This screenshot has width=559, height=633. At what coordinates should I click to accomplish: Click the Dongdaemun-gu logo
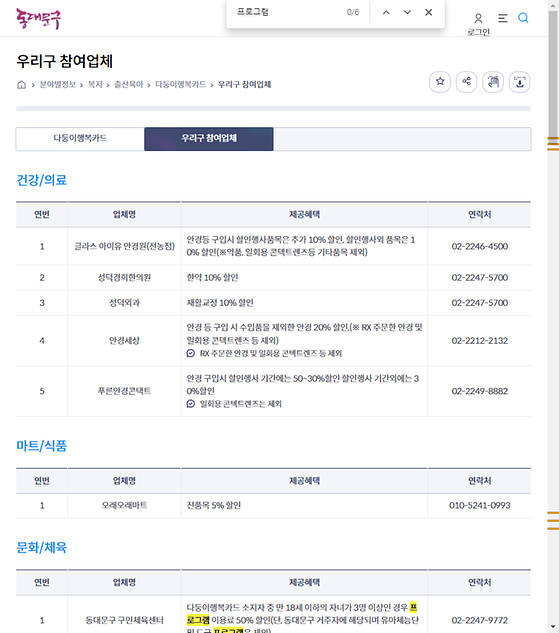click(x=38, y=19)
